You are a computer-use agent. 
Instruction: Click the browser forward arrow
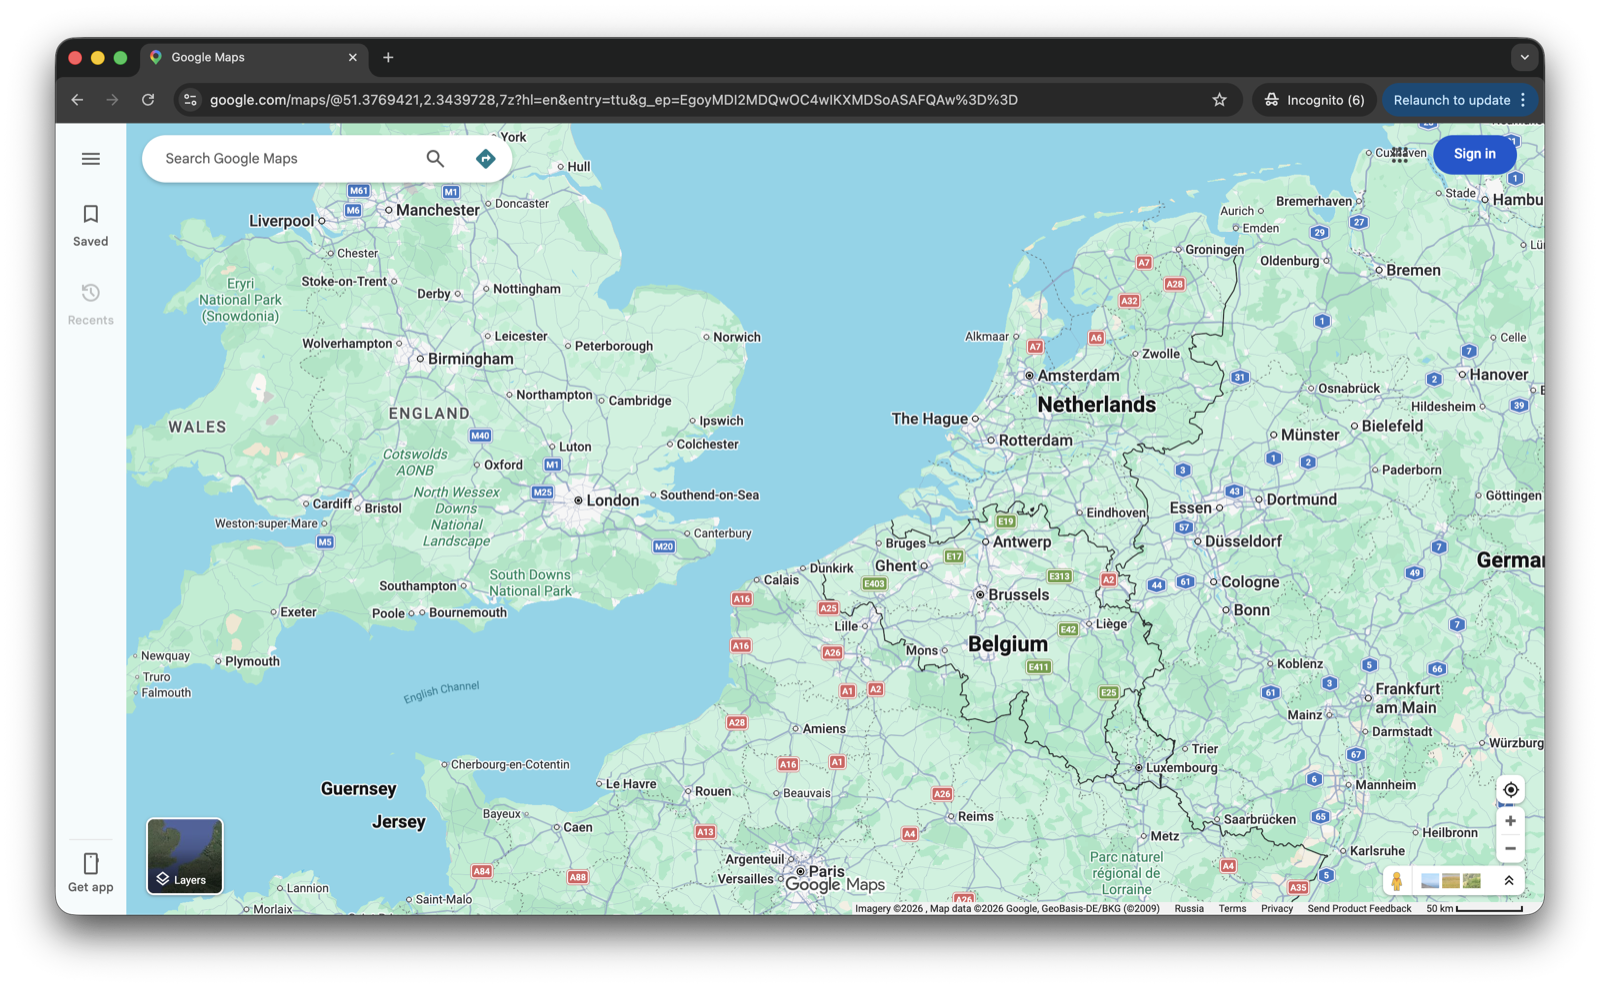pyautogui.click(x=112, y=100)
